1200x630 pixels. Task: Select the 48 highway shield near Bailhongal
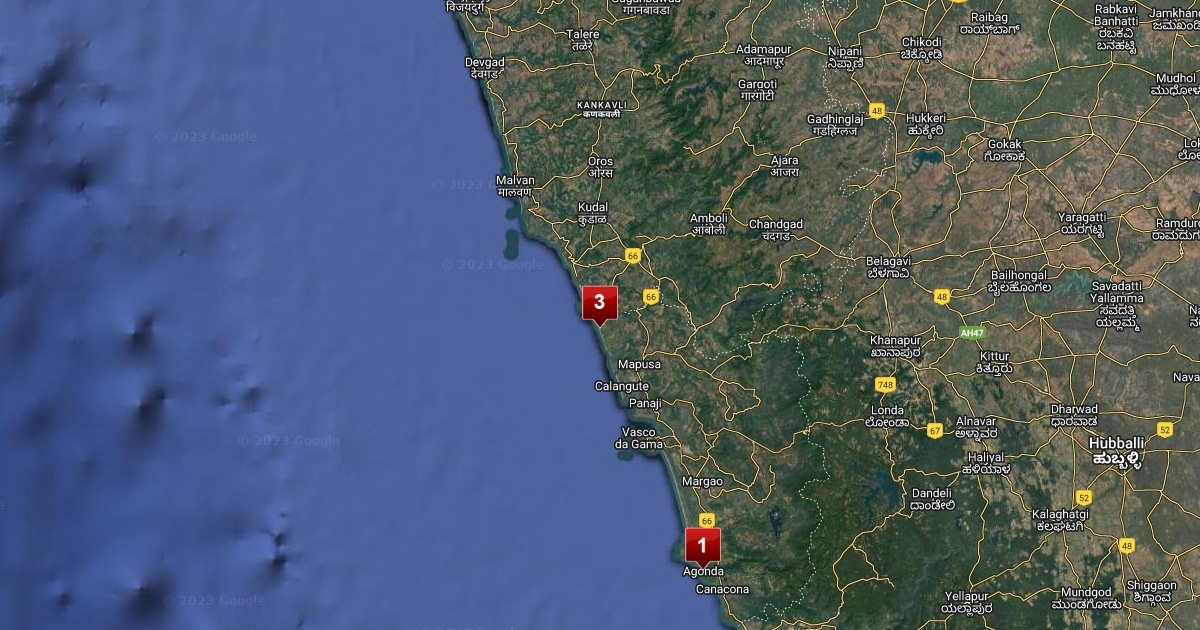942,297
